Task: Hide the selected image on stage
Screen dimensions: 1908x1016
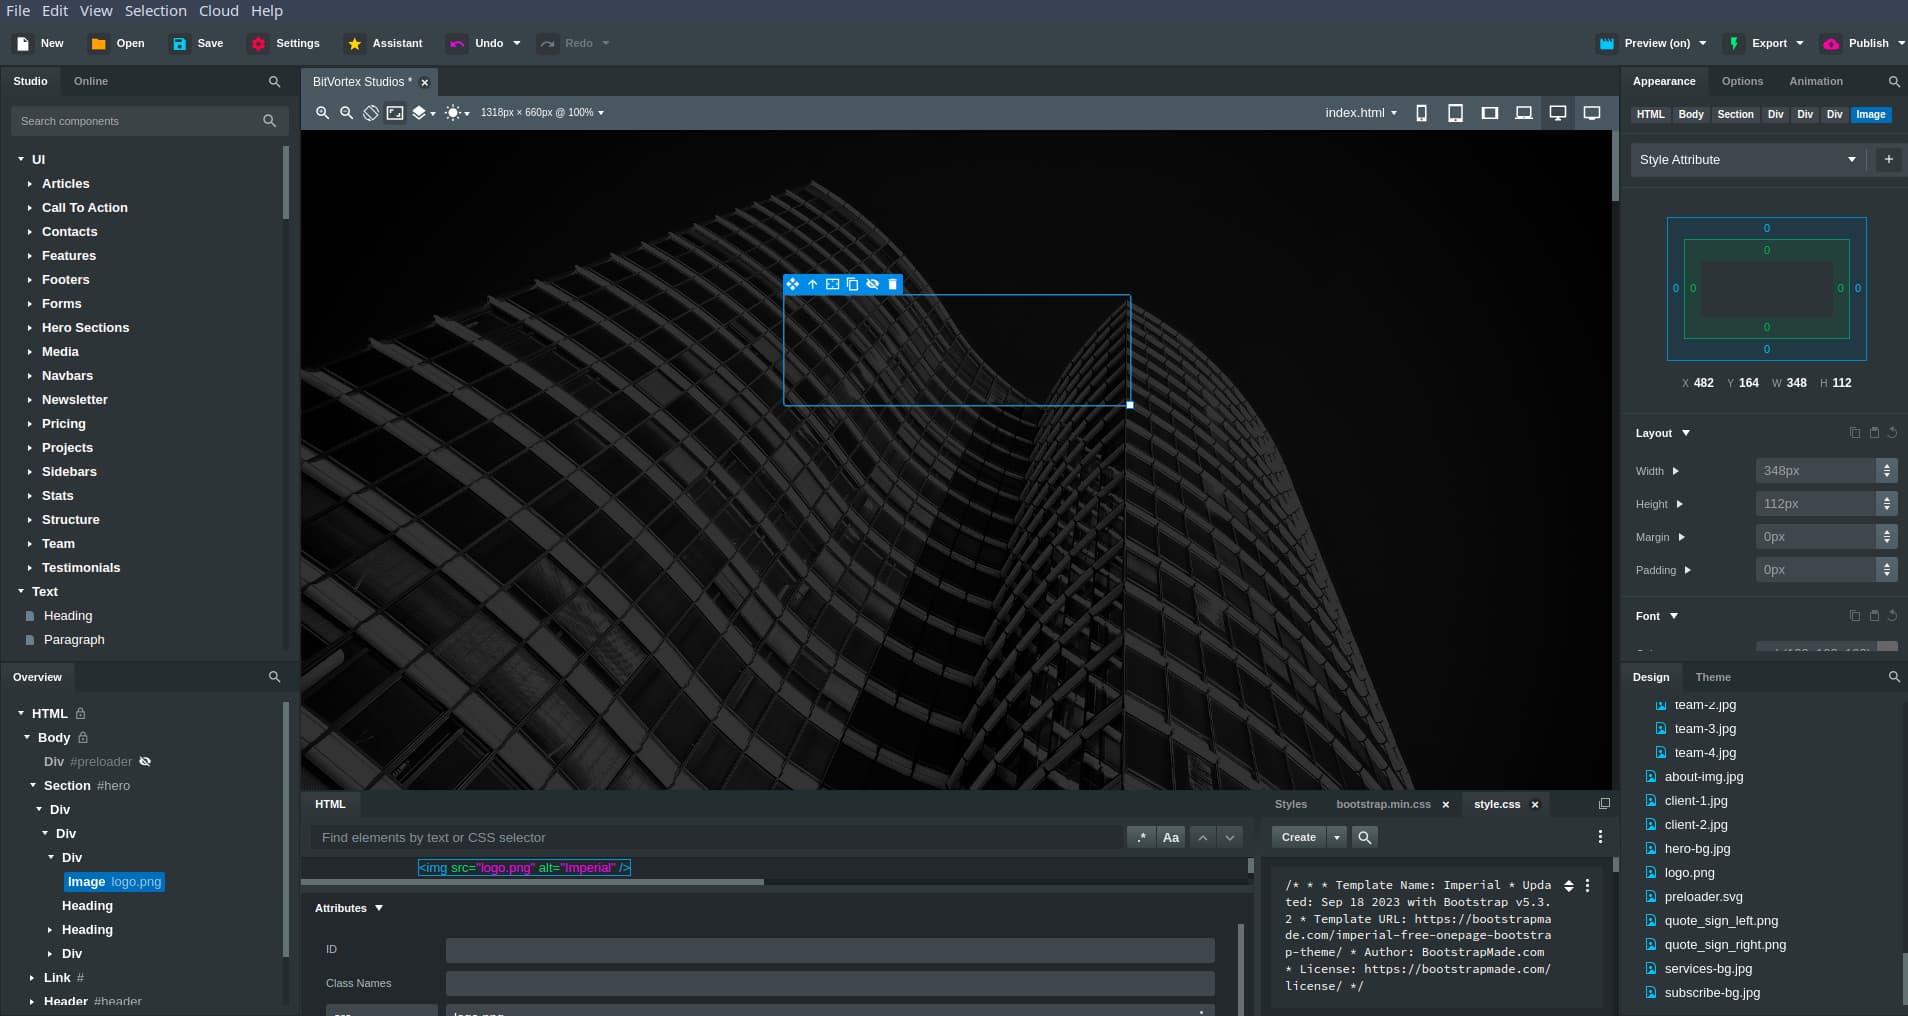Action: (x=873, y=284)
